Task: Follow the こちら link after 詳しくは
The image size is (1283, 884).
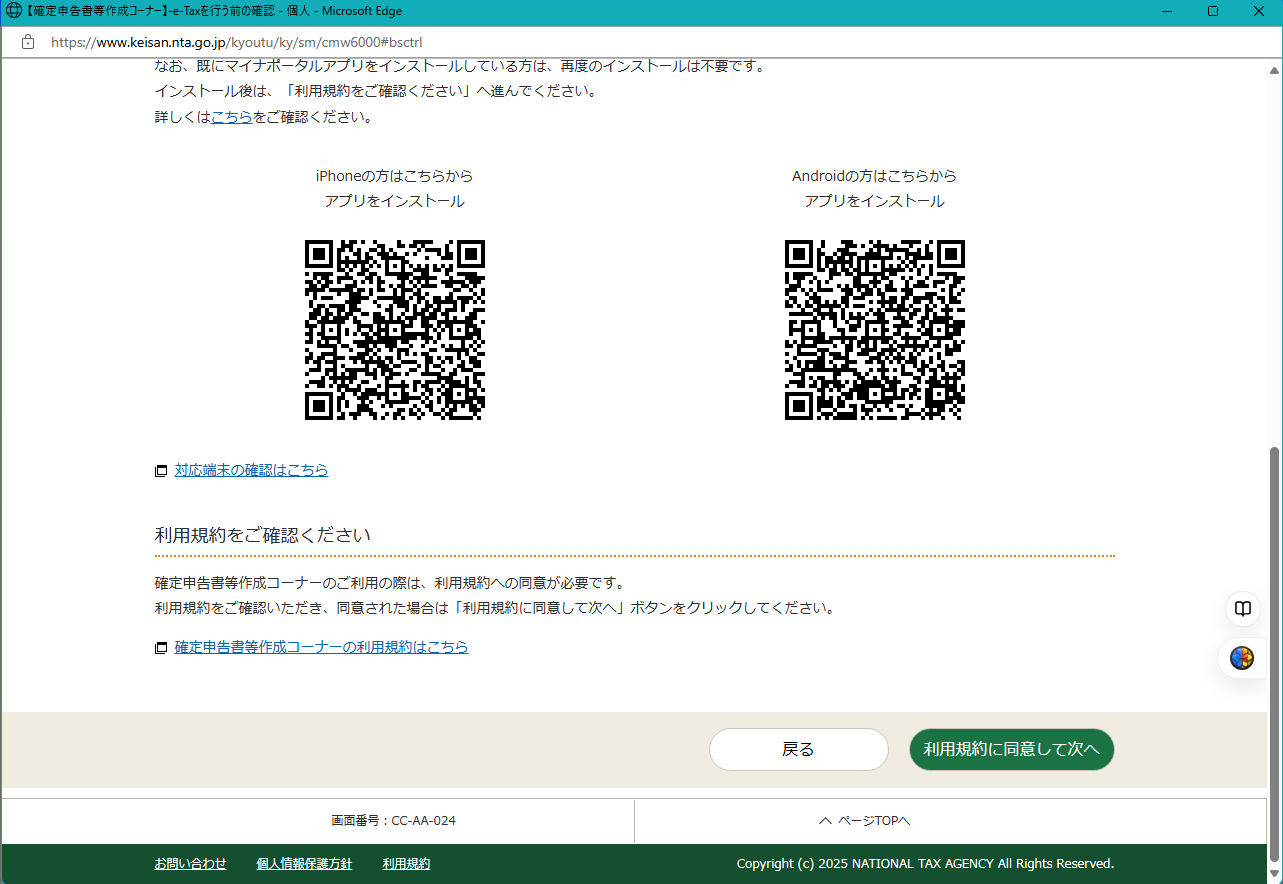Action: click(232, 117)
